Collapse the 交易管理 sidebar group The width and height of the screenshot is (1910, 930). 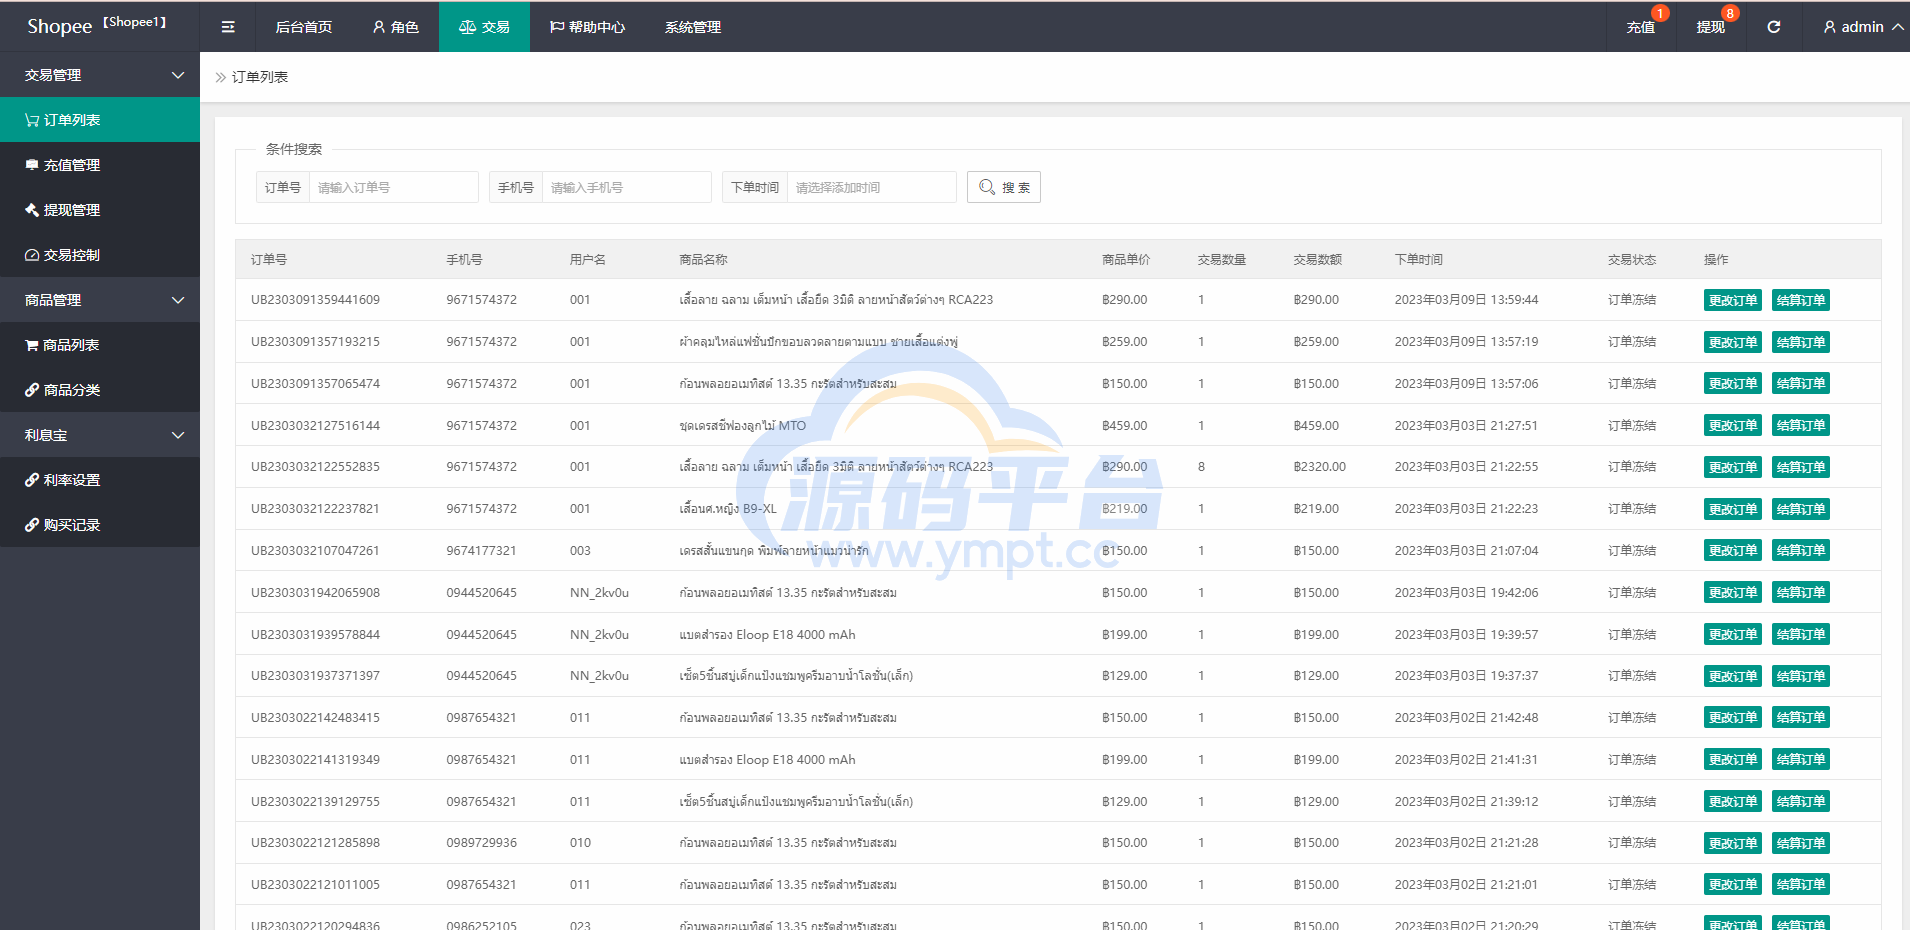click(100, 75)
